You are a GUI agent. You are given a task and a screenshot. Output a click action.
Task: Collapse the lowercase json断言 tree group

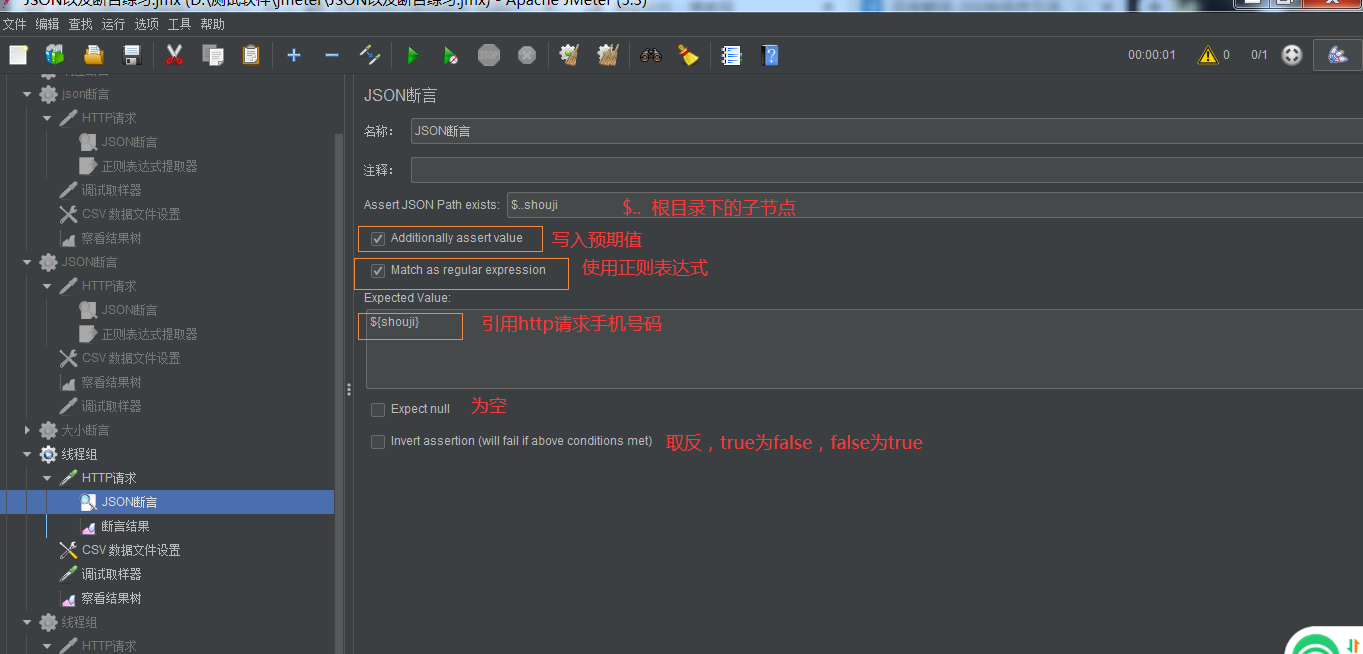pos(27,94)
